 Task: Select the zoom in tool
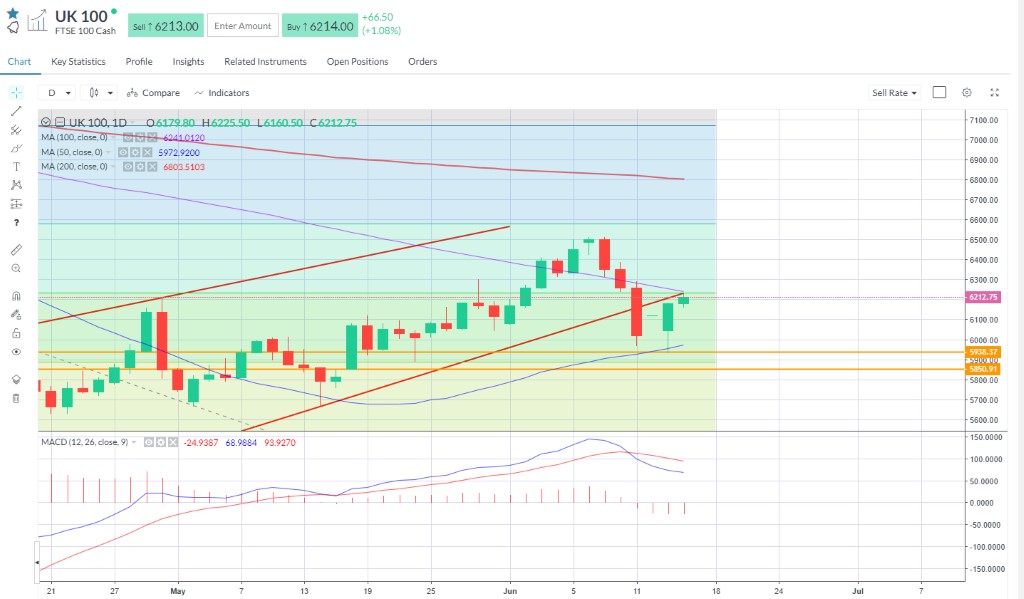[x=16, y=268]
